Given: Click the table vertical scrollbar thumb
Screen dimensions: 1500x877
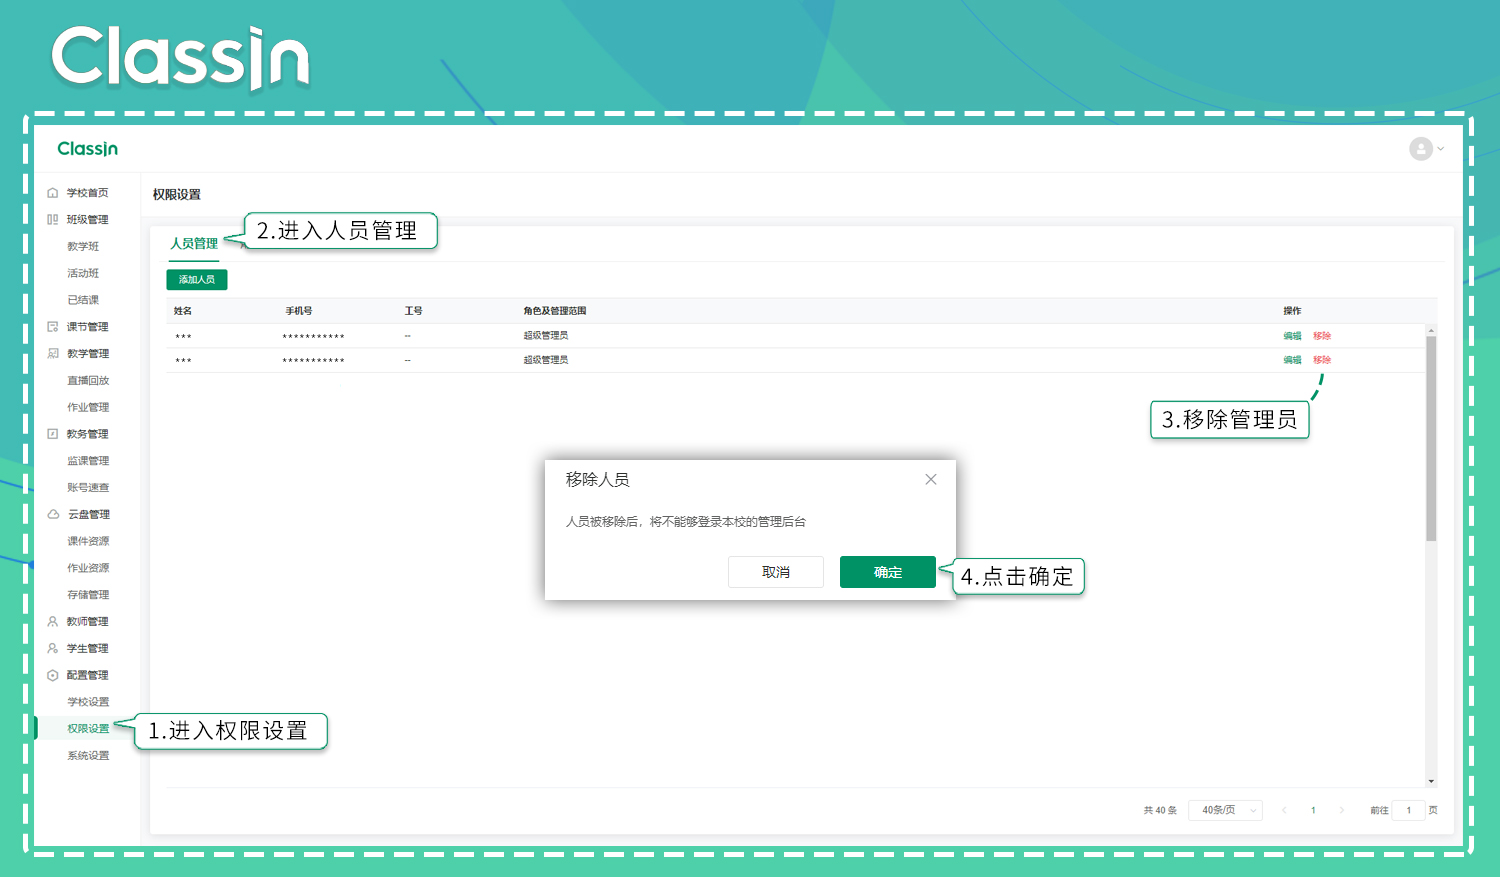Looking at the screenshot, I should (x=1431, y=438).
